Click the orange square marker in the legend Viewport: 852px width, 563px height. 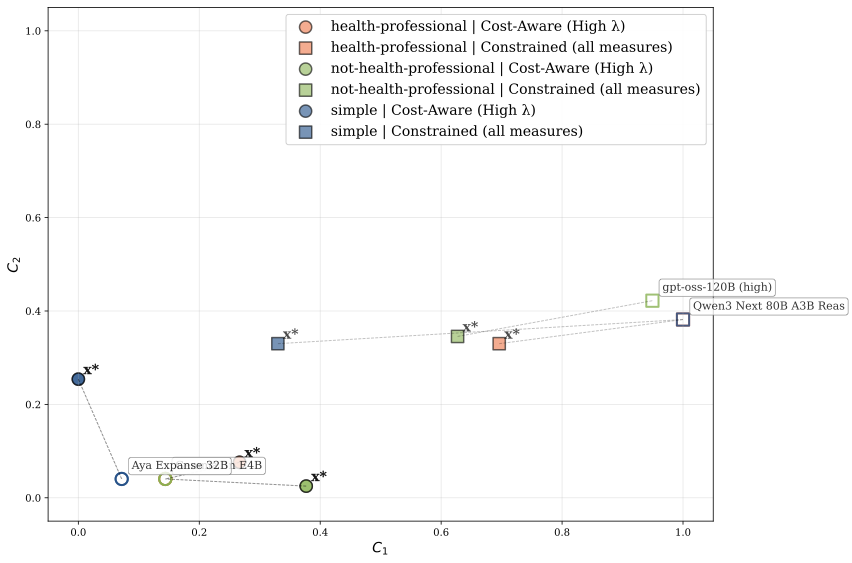pyautogui.click(x=306, y=48)
